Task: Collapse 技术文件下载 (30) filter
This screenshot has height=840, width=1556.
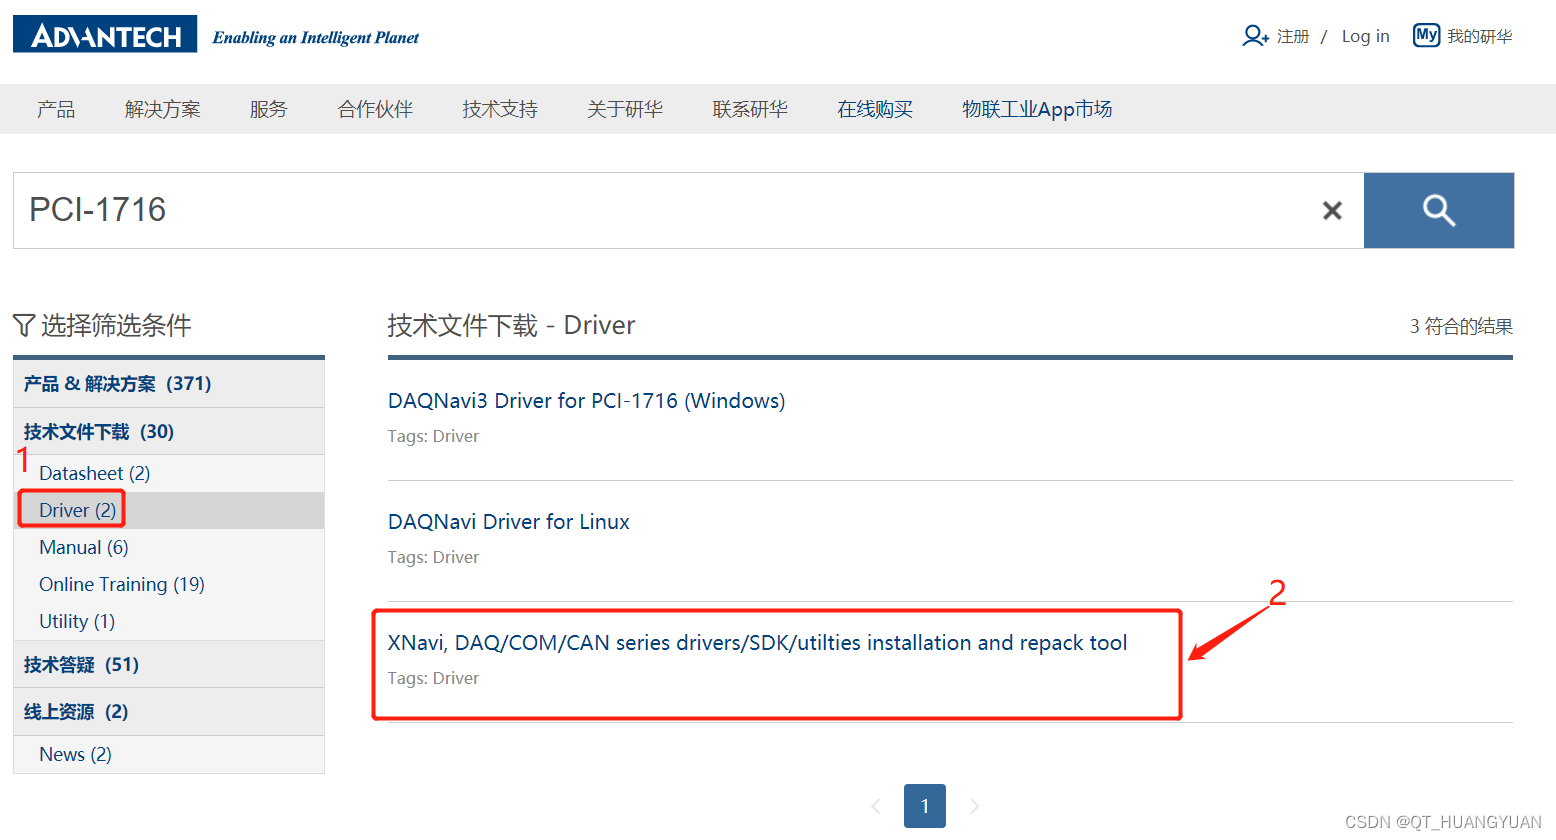Action: (169, 432)
